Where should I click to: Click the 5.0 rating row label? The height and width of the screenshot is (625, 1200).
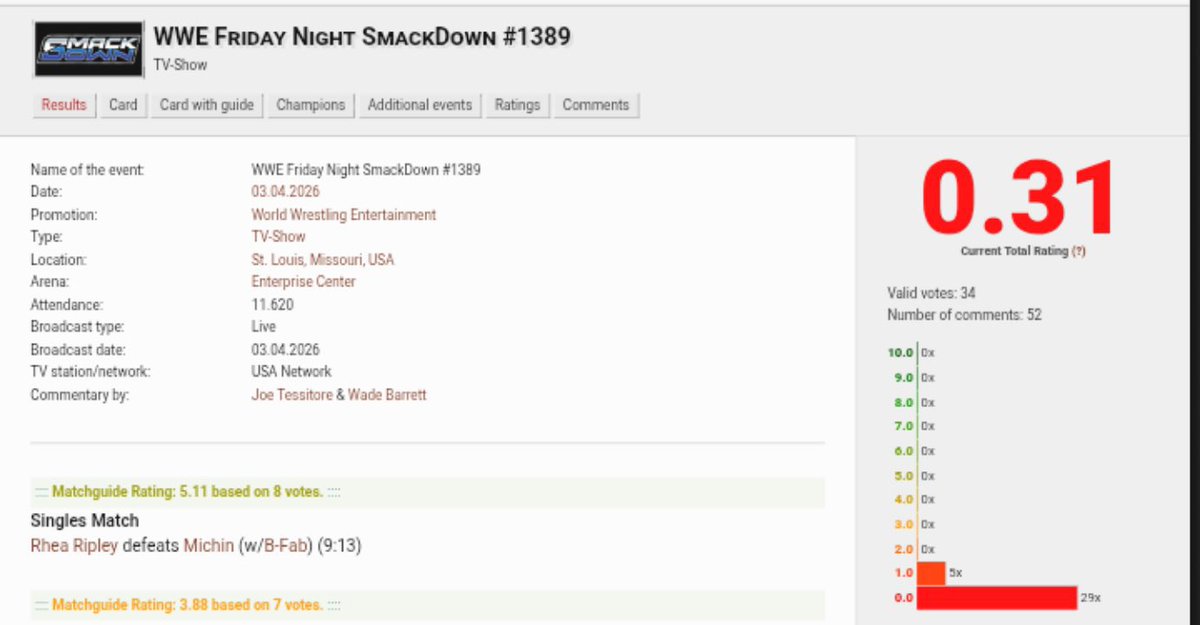[x=903, y=476]
